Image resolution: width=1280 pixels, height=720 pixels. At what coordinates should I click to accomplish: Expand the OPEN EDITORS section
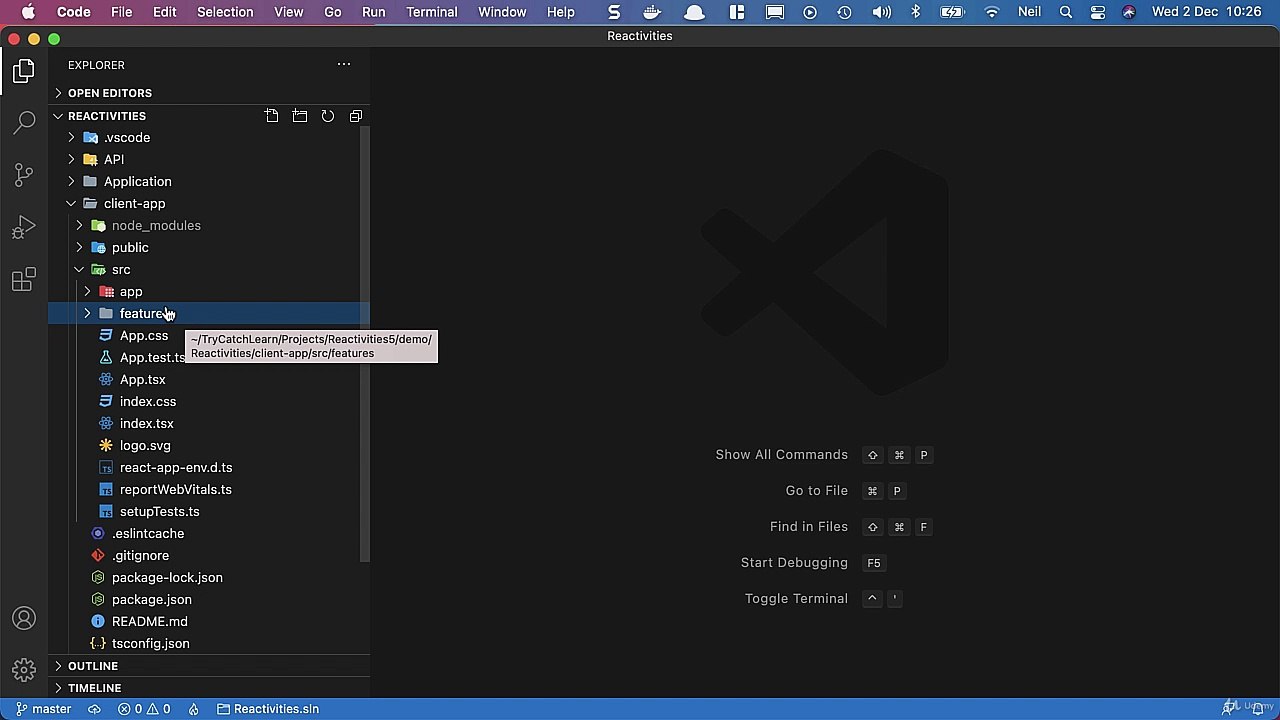[209, 93]
